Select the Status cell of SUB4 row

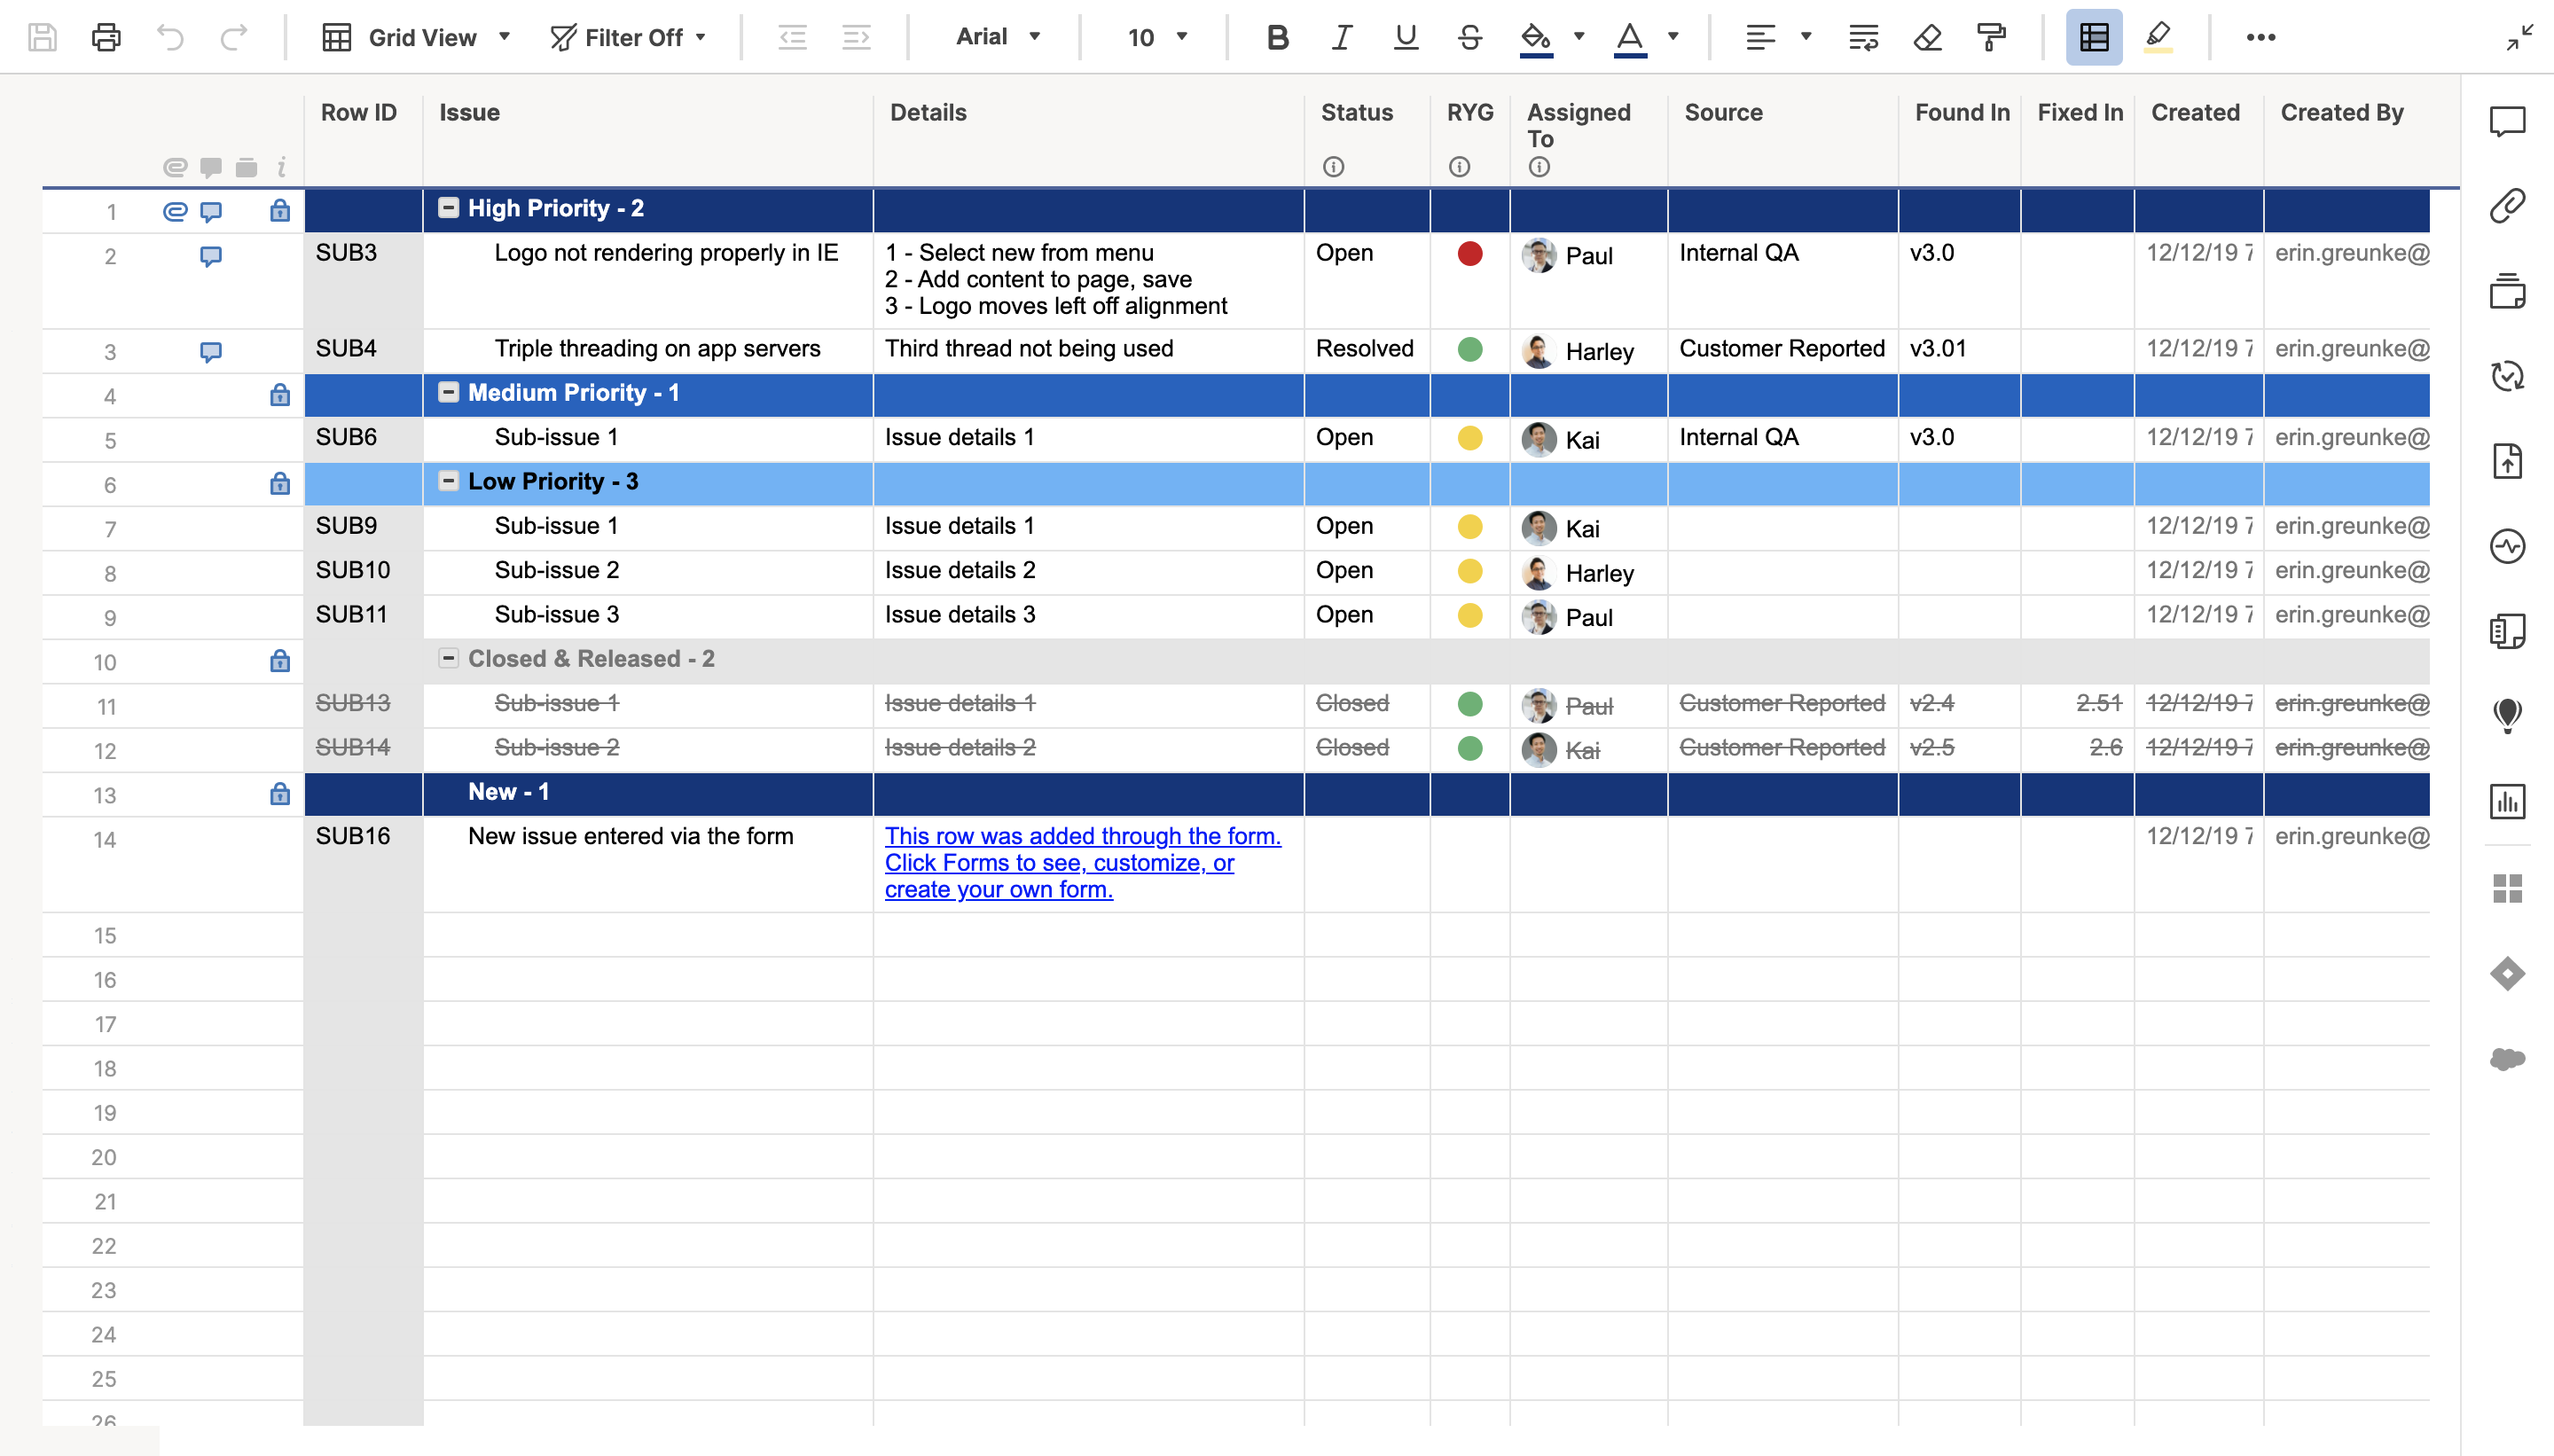(1366, 349)
